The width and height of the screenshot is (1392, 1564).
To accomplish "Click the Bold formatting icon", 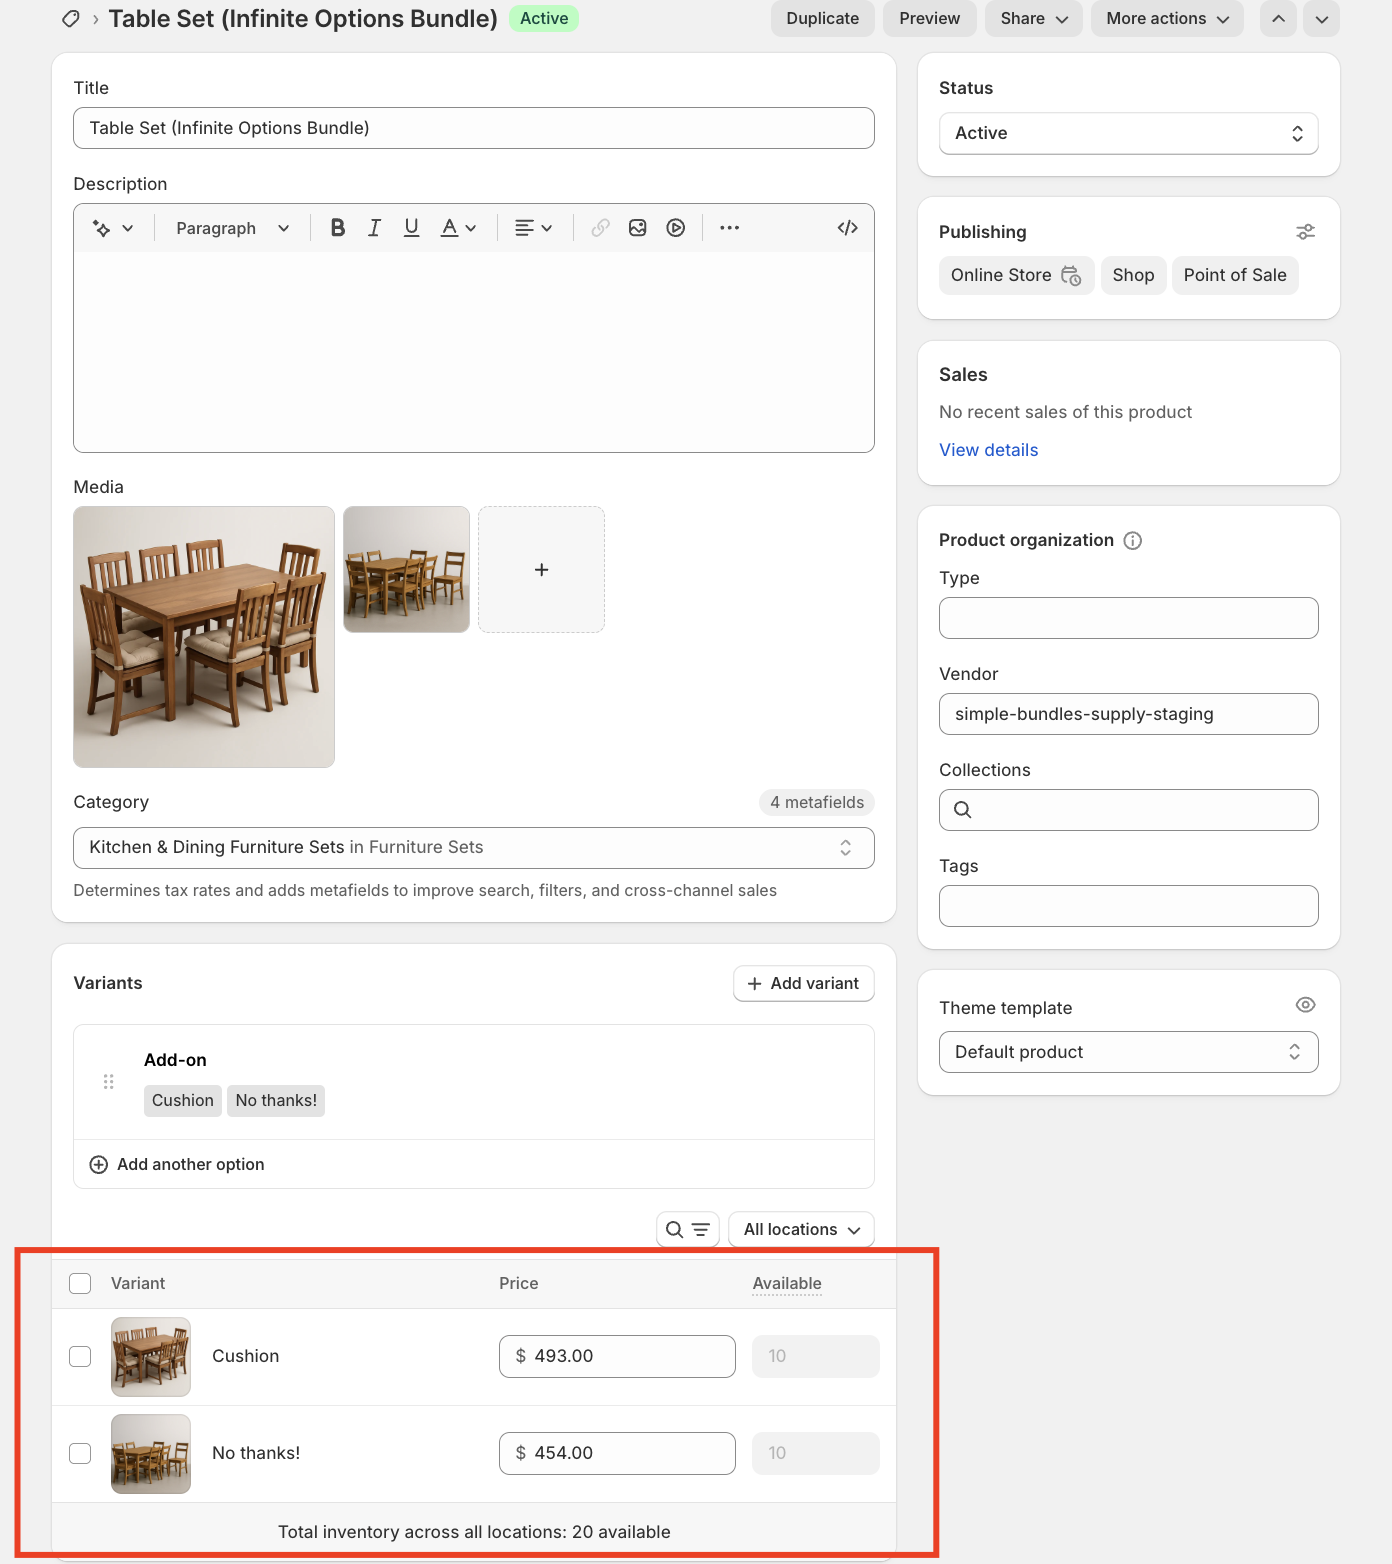I will pos(338,228).
